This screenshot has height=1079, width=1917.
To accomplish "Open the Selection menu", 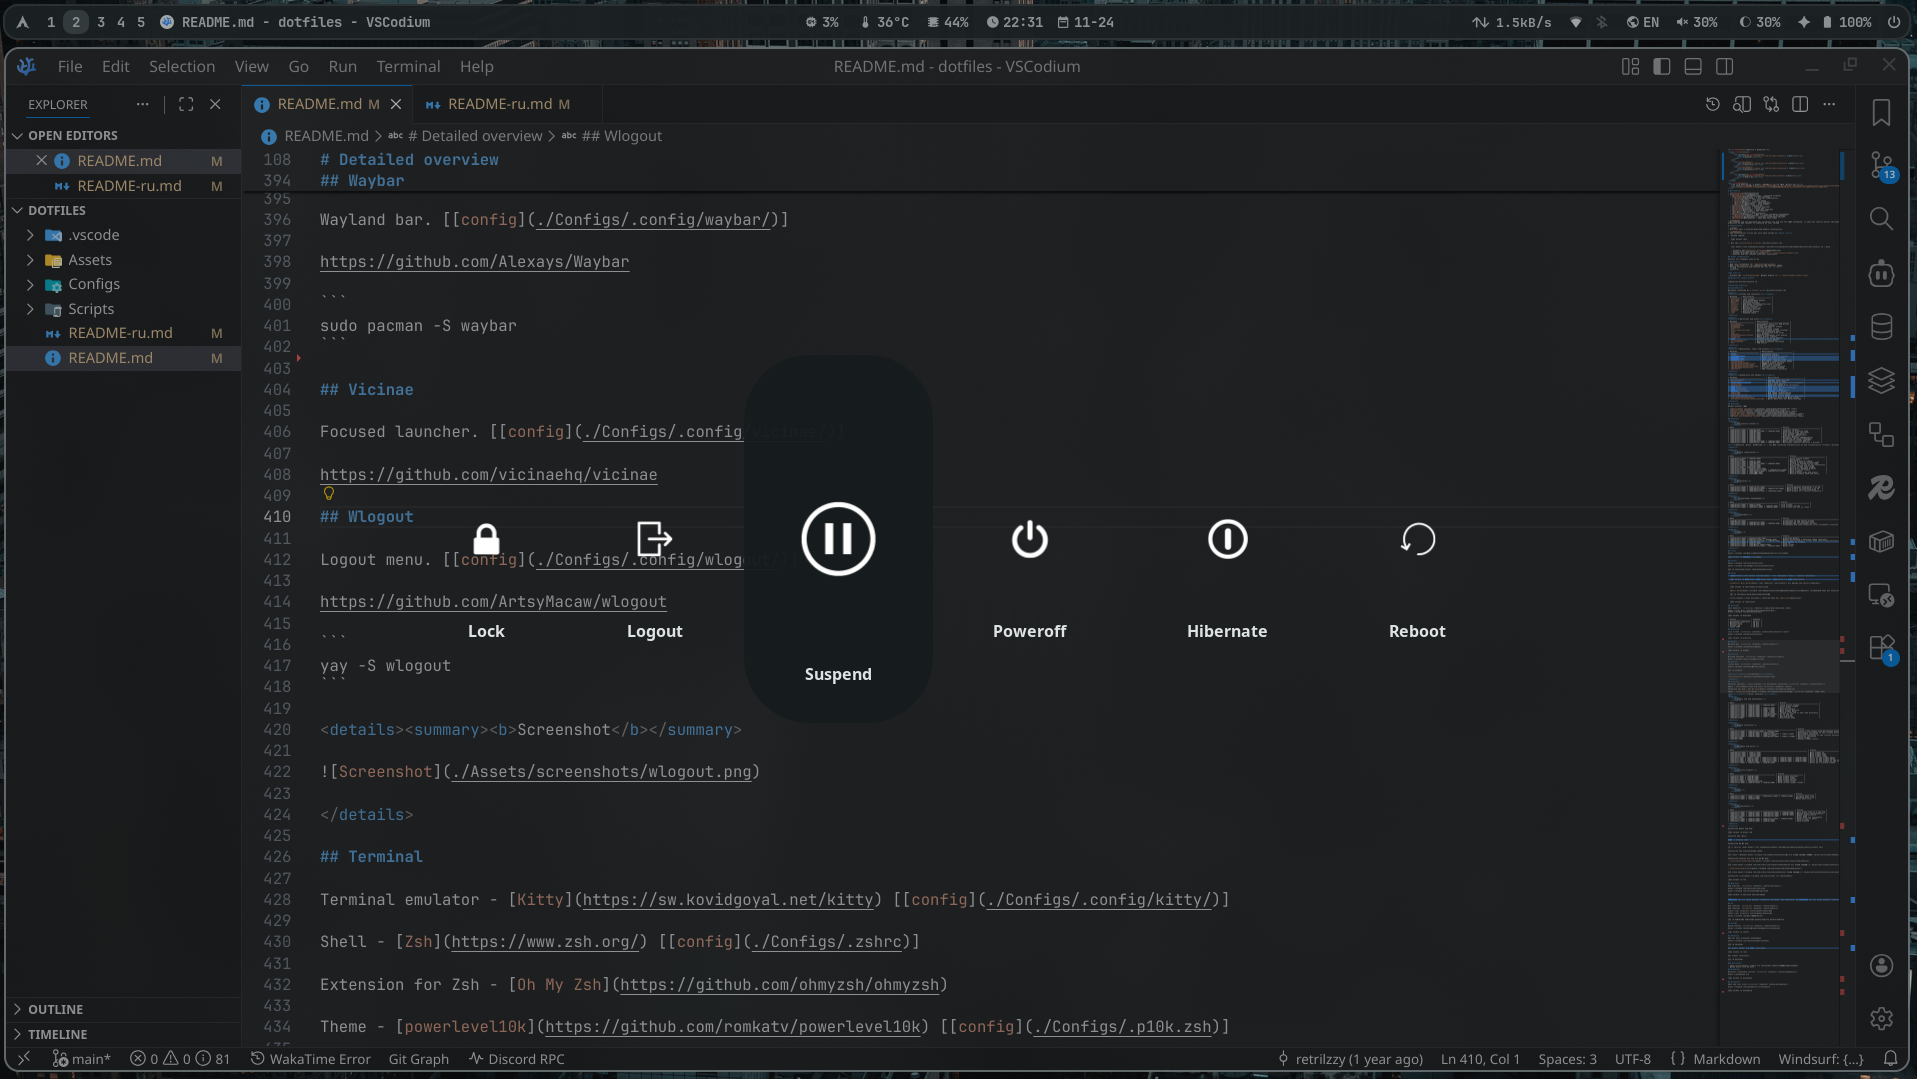I will click(182, 67).
